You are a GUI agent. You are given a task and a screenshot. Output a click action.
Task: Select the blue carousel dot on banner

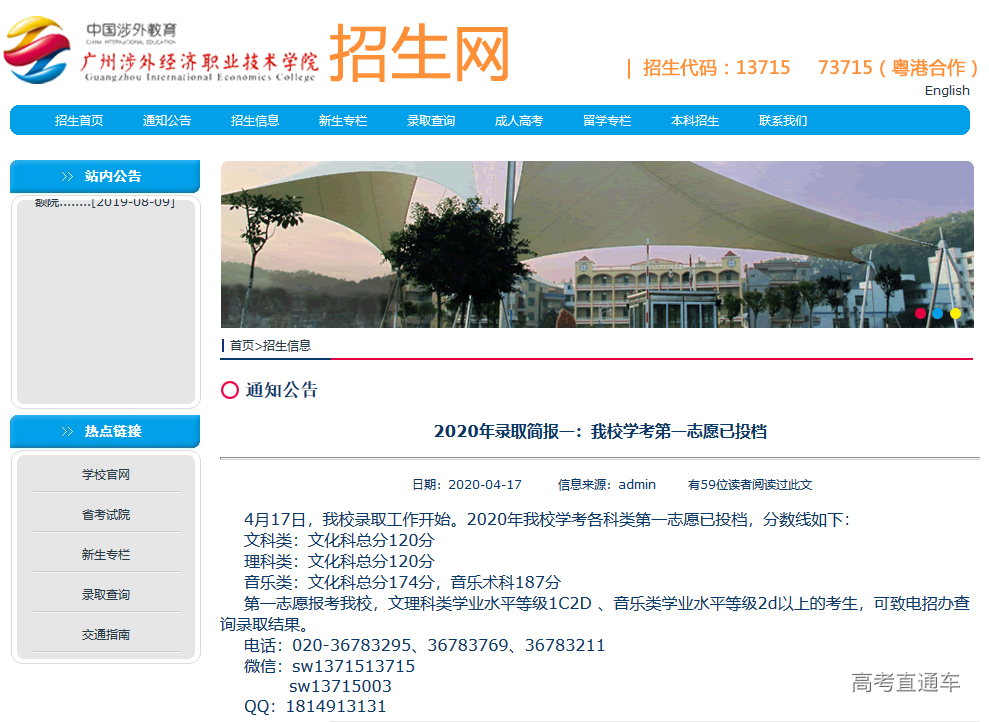[938, 313]
